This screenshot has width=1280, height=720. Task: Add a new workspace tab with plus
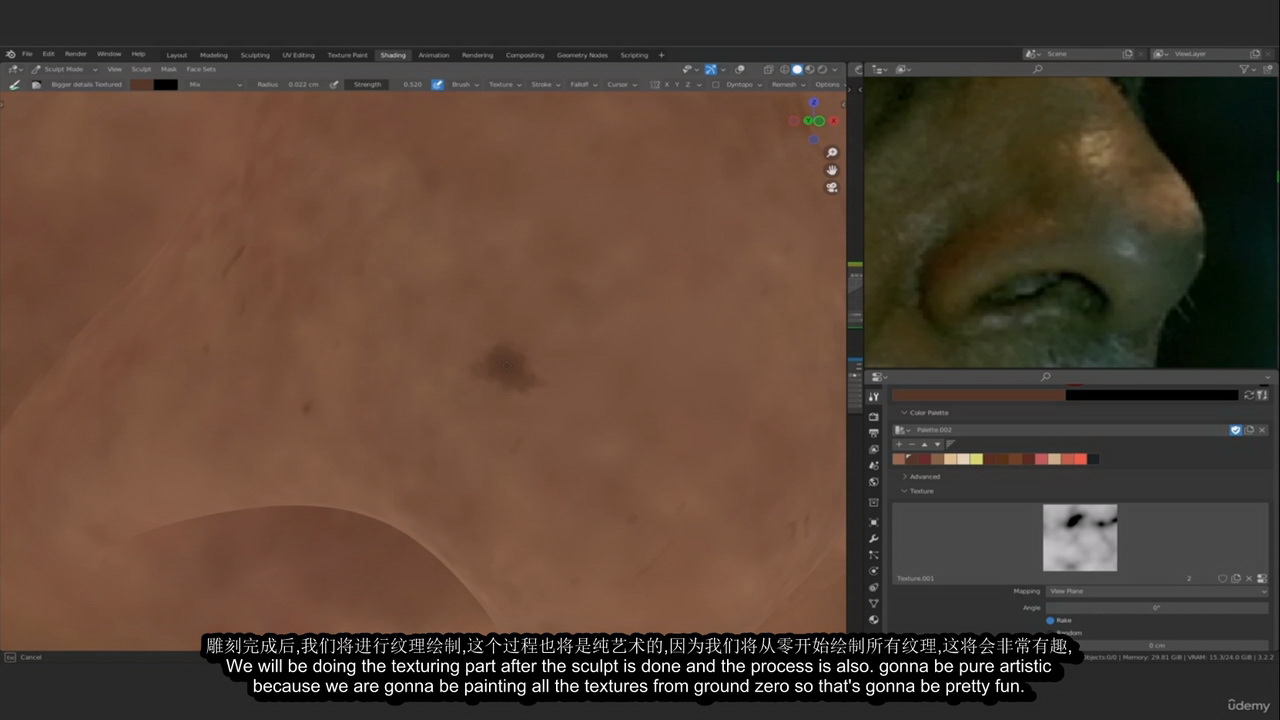click(x=661, y=55)
